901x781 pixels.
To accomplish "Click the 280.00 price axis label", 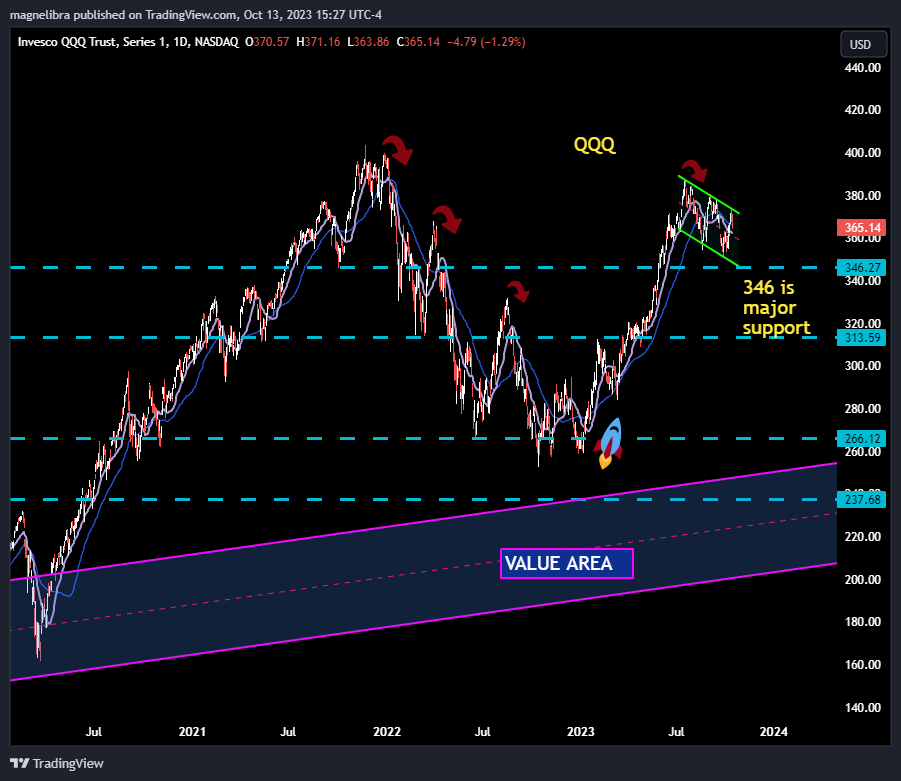I will 863,409.
